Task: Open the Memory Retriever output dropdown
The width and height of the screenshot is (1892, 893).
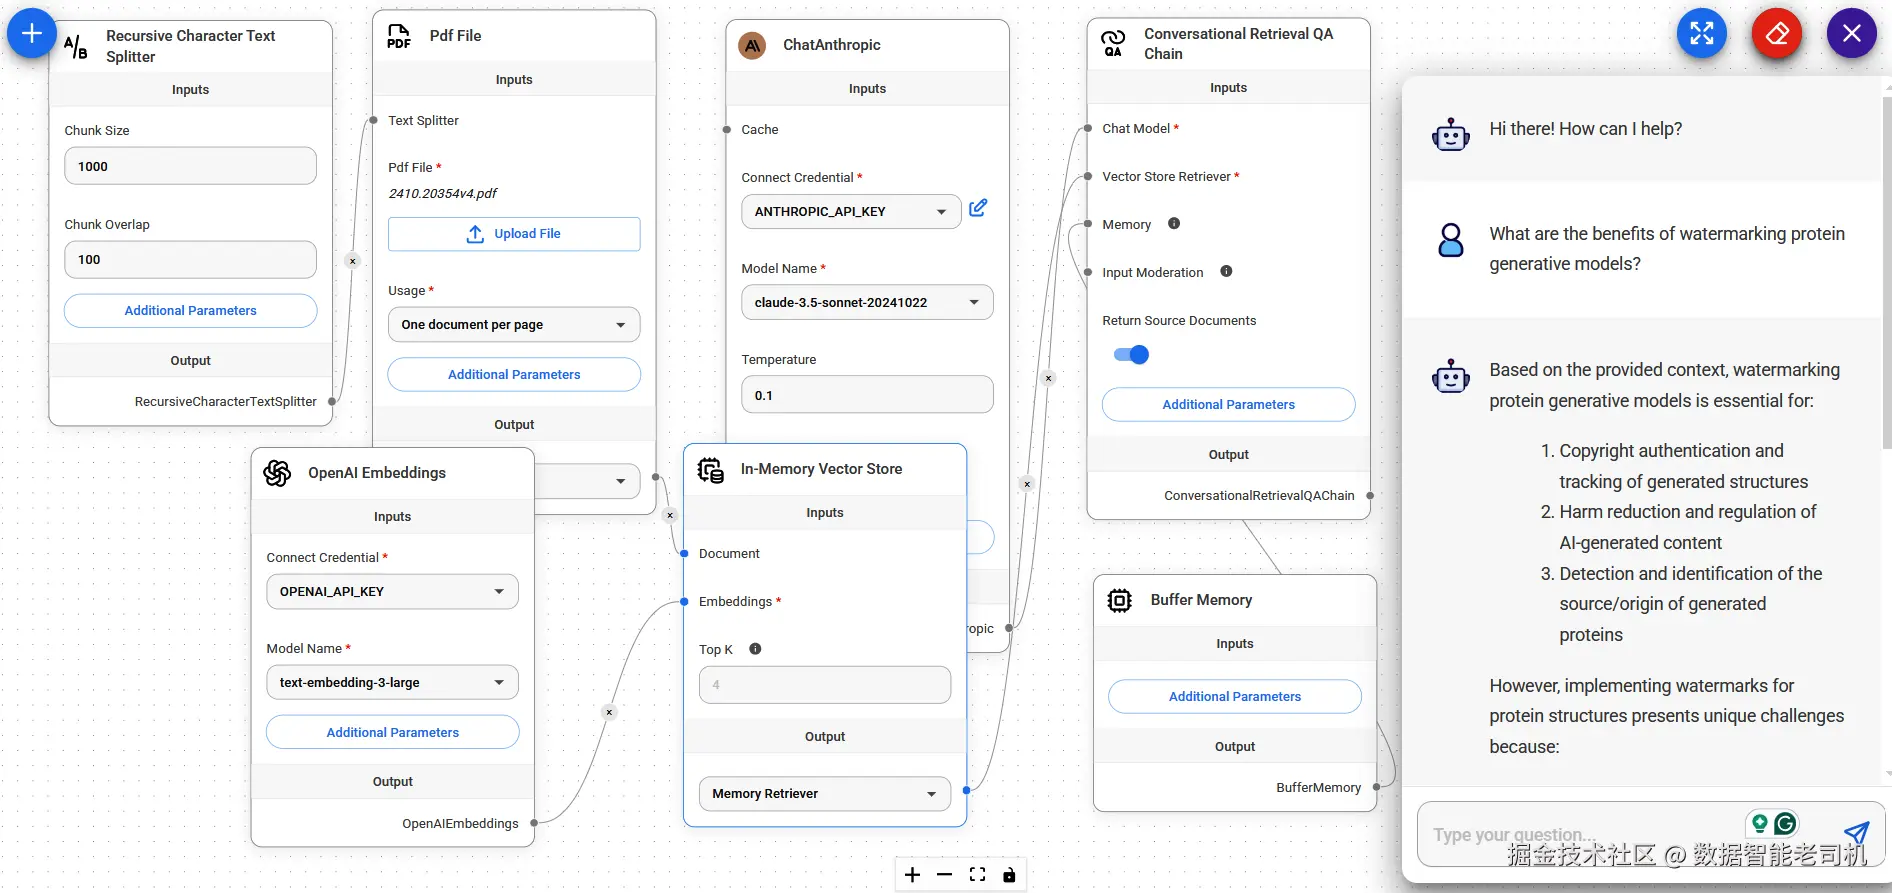Action: click(x=824, y=794)
